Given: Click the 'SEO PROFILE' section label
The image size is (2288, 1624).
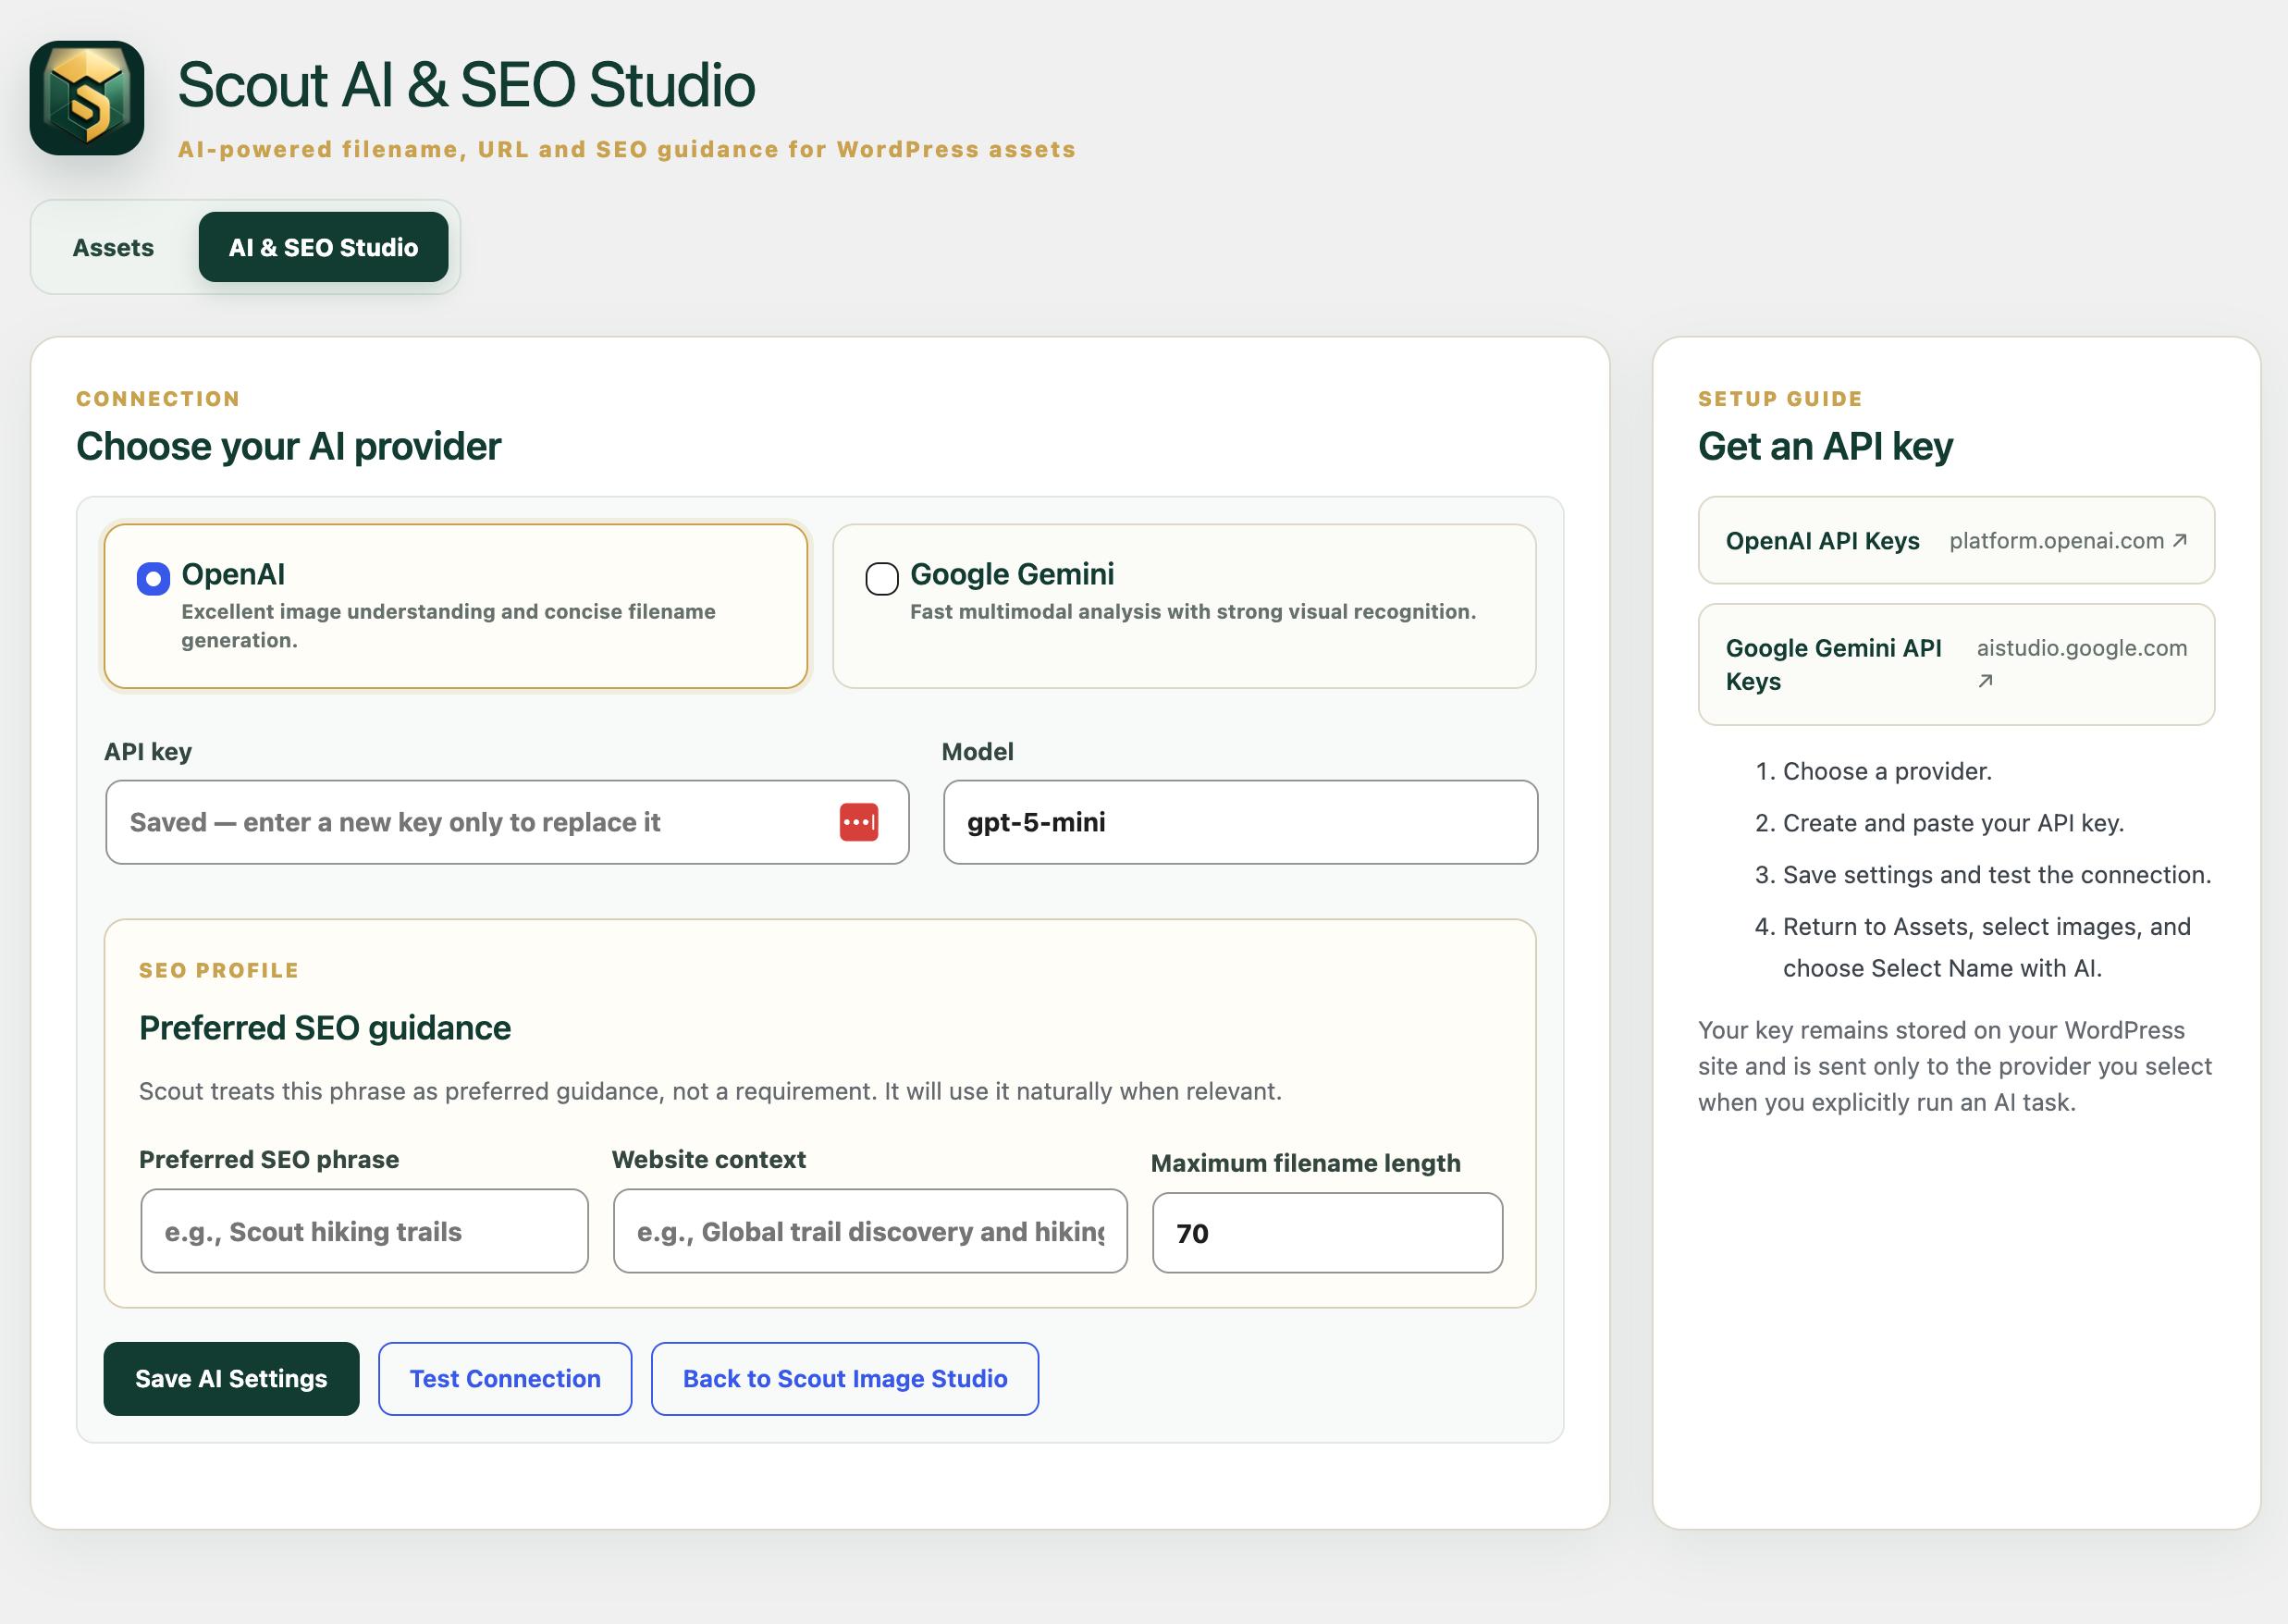Looking at the screenshot, I should (219, 970).
